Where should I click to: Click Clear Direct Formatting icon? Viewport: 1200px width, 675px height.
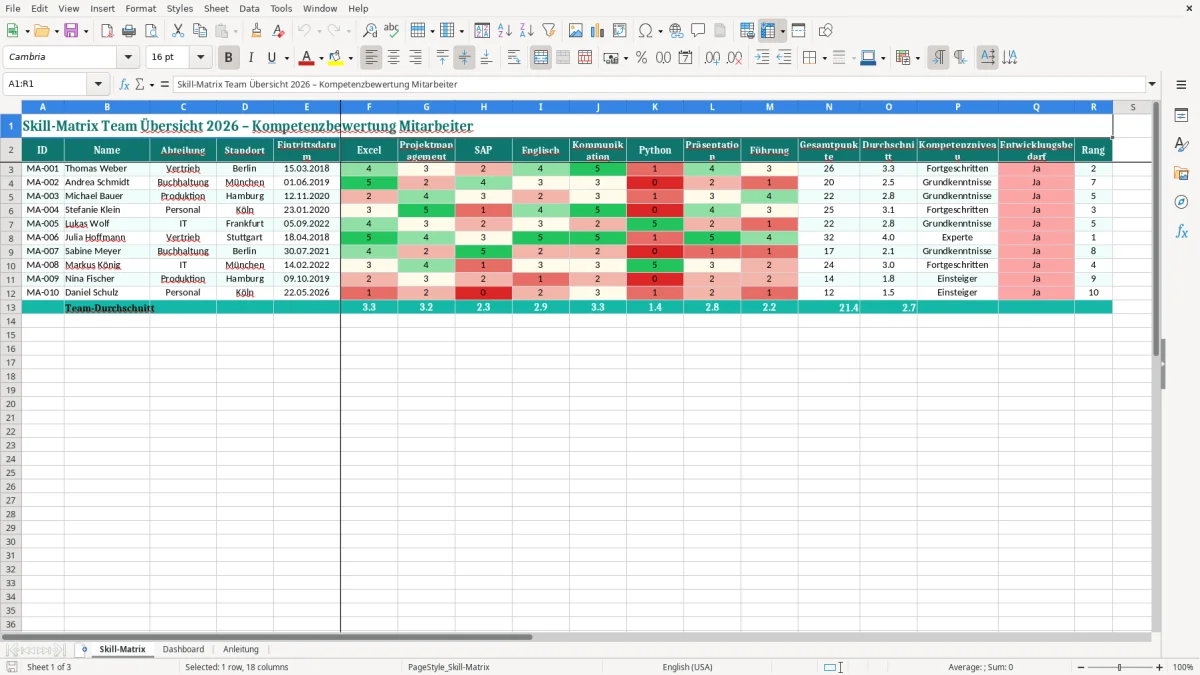[x=279, y=31]
